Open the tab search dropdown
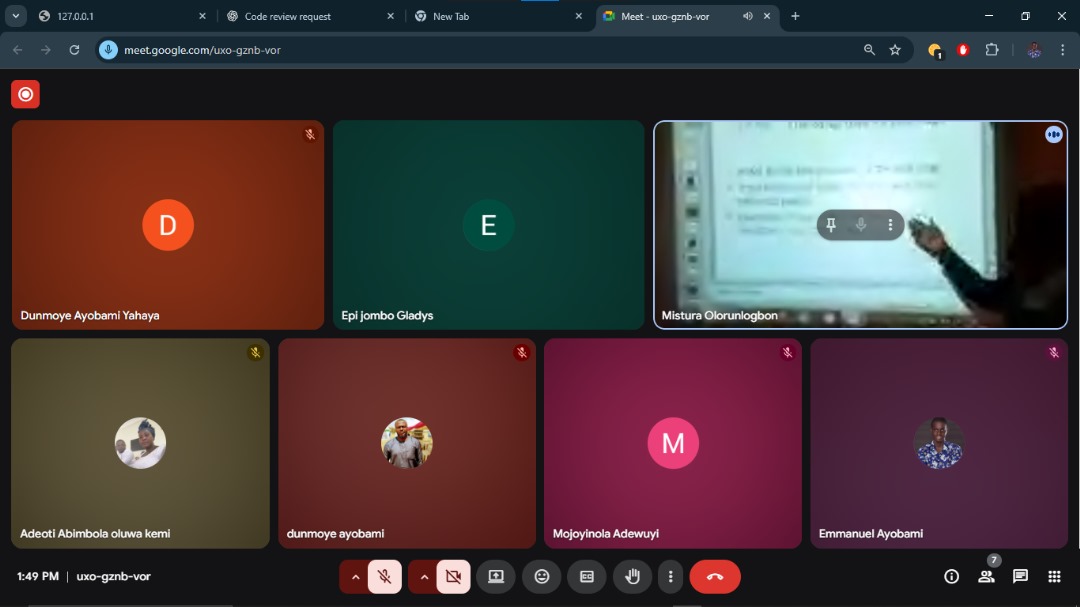The image size is (1080, 607). [15, 16]
